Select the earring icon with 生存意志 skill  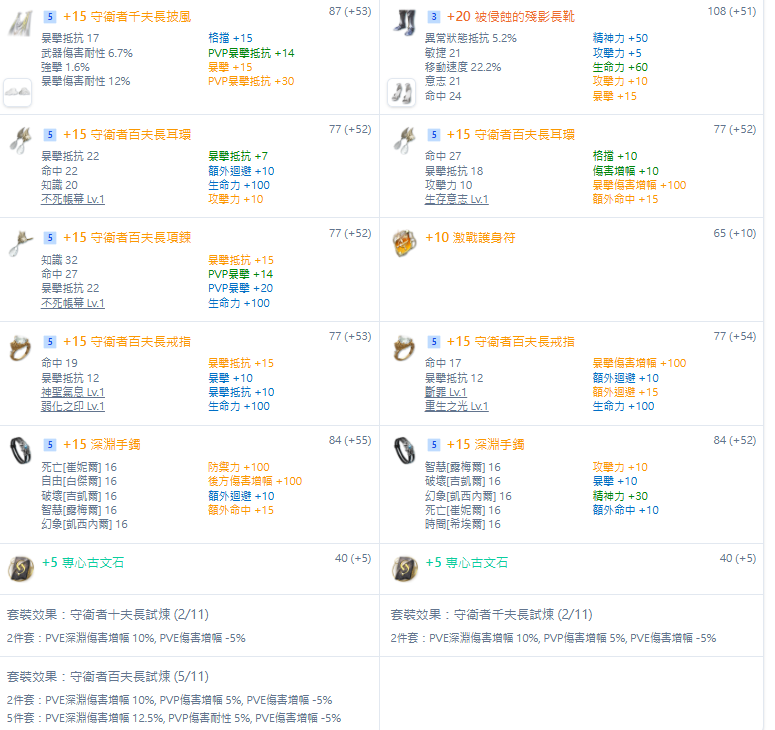404,140
